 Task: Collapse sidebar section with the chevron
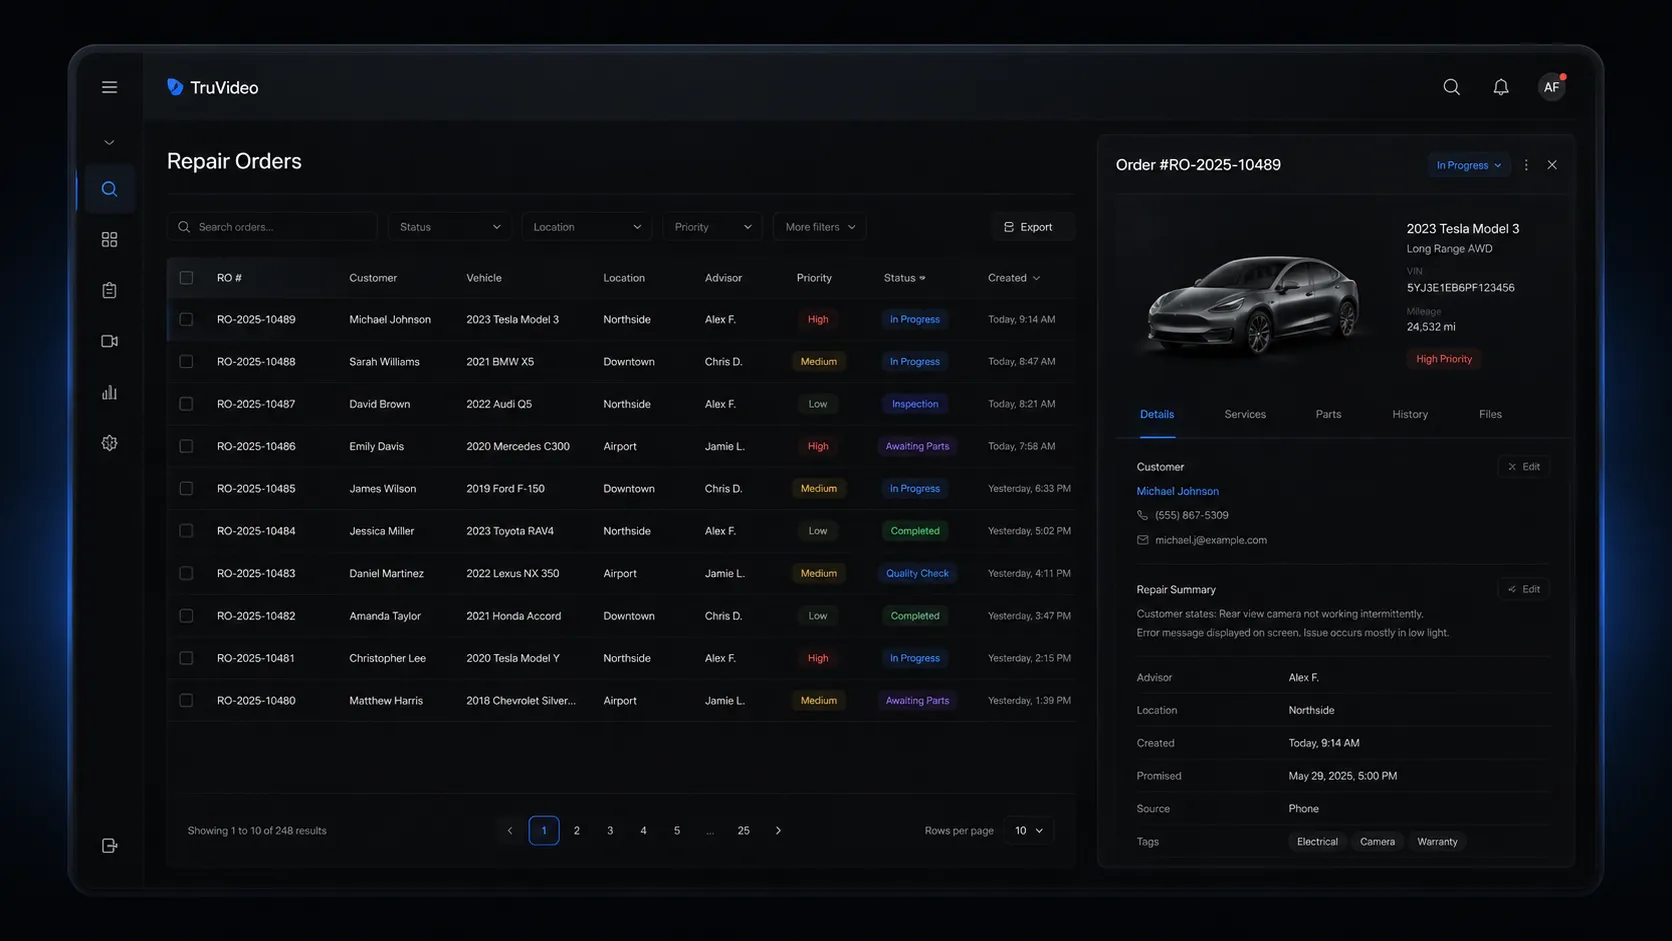(x=109, y=142)
